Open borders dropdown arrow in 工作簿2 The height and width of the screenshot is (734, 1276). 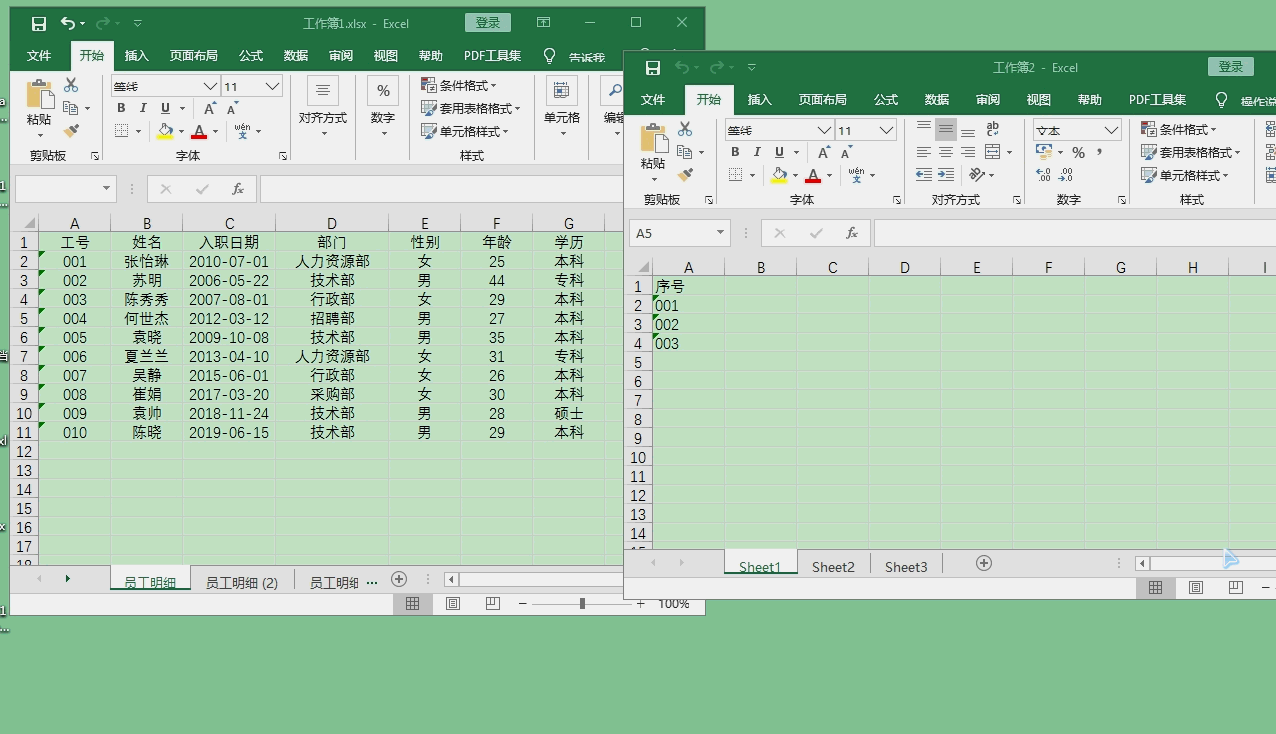752,175
